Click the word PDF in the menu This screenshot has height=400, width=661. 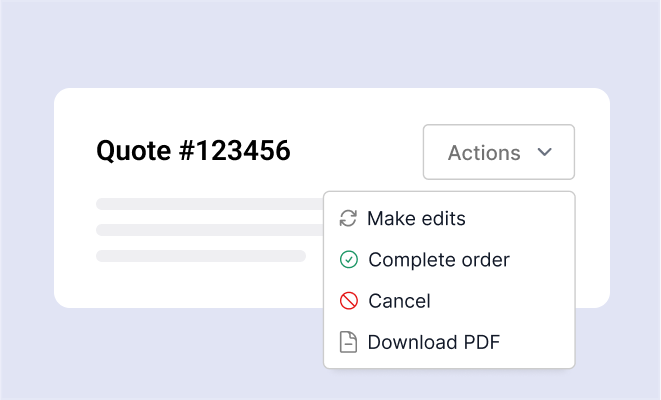point(479,342)
